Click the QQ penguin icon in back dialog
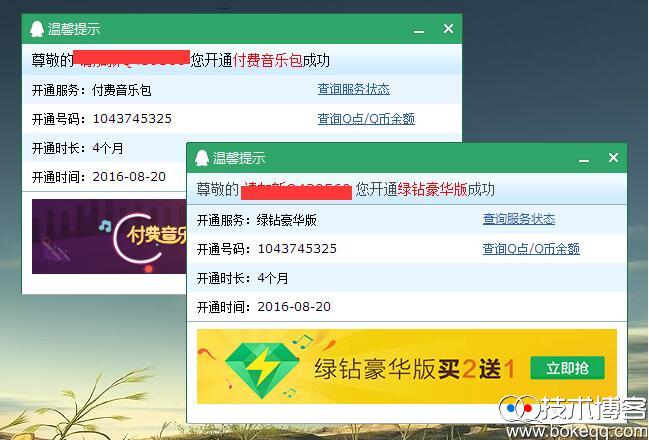 (37, 29)
